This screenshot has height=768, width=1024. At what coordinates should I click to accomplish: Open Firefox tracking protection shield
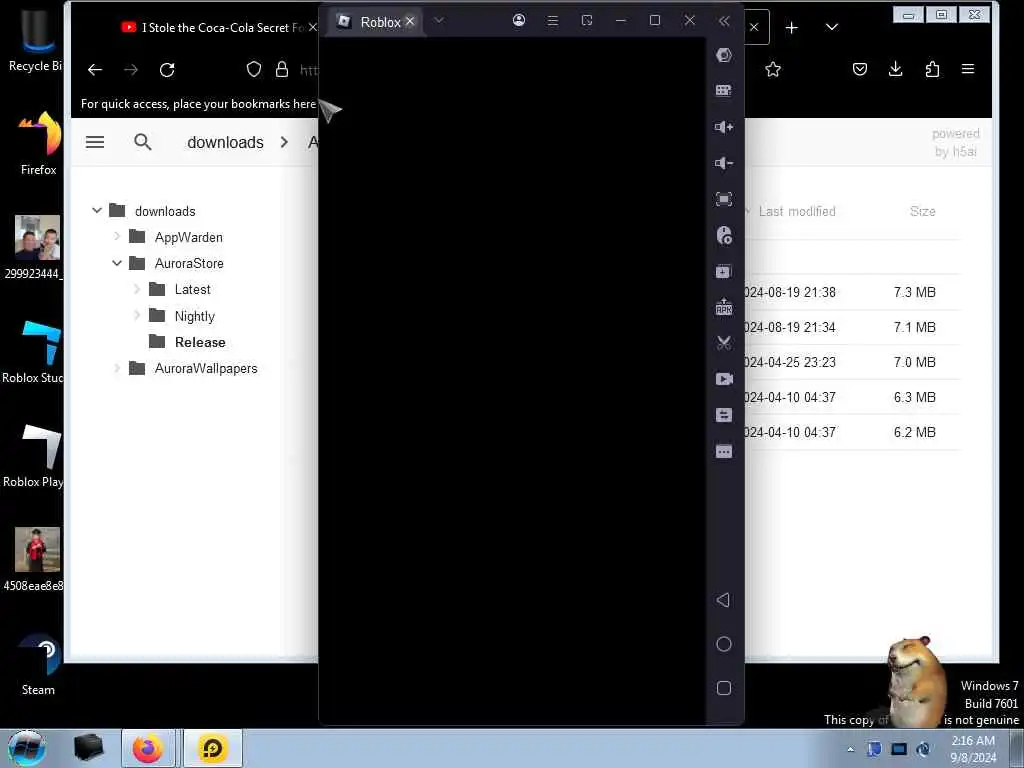(x=253, y=69)
